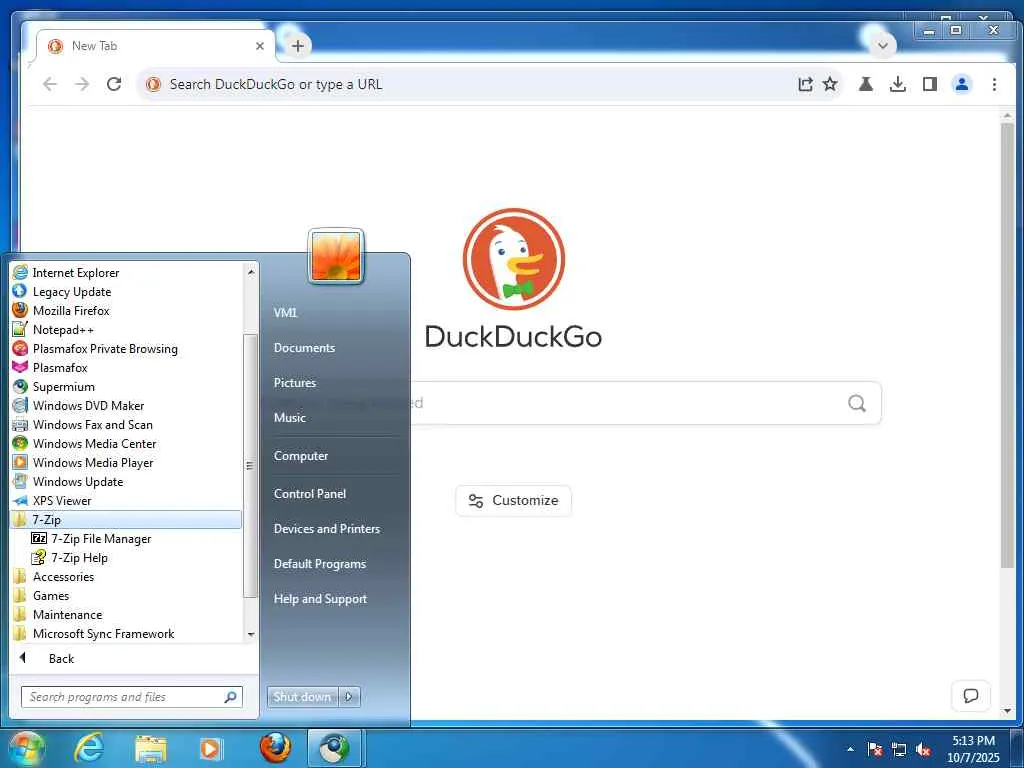Image resolution: width=1024 pixels, height=768 pixels.
Task: Click the user account flower picture
Action: tap(336, 257)
